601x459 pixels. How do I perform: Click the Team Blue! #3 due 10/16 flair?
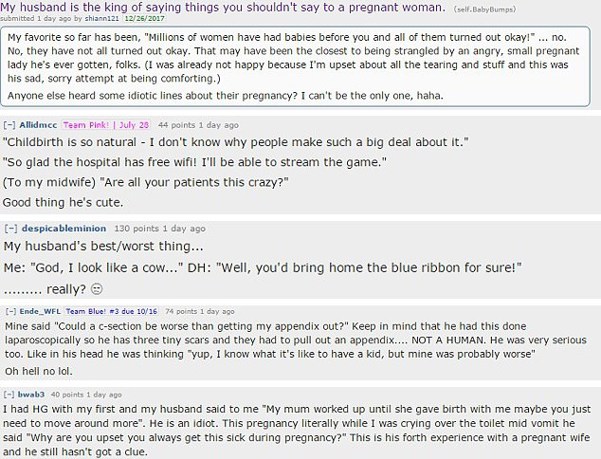point(112,311)
